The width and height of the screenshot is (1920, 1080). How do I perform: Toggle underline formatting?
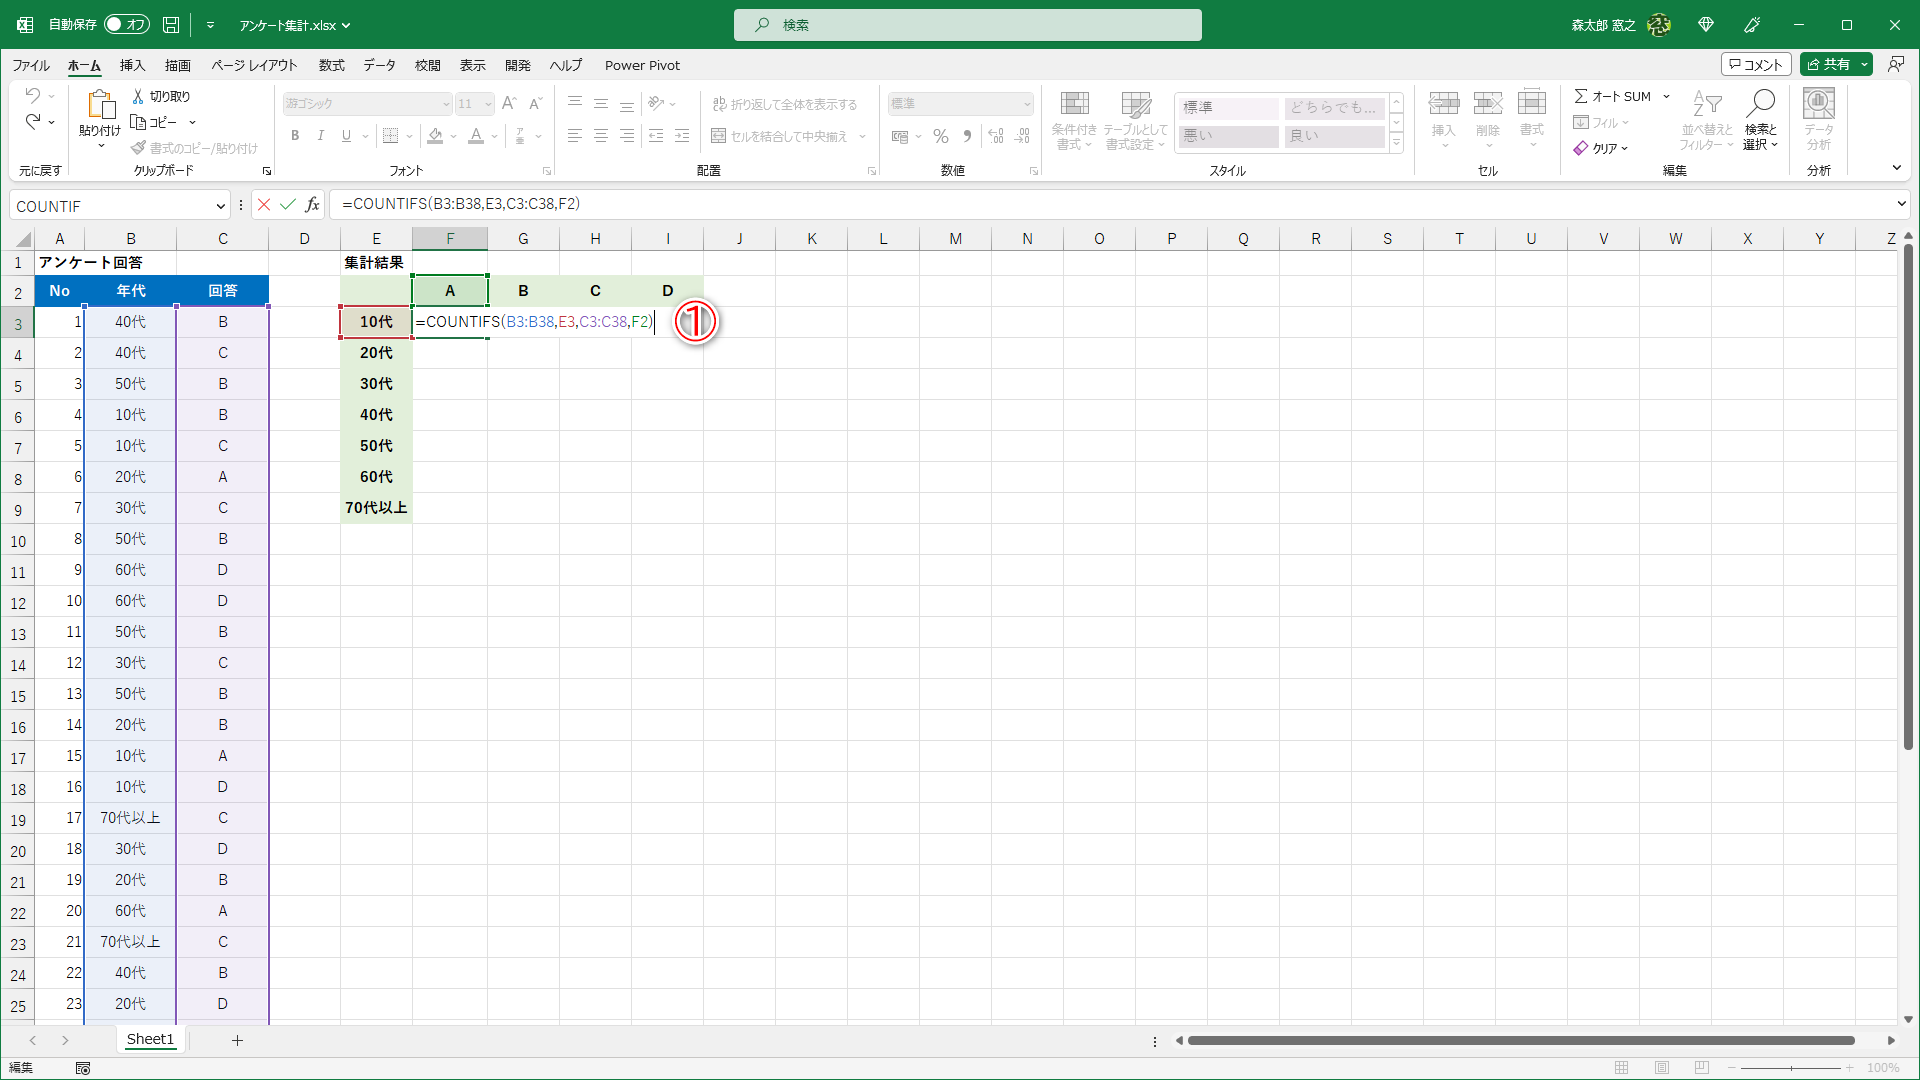[345, 136]
